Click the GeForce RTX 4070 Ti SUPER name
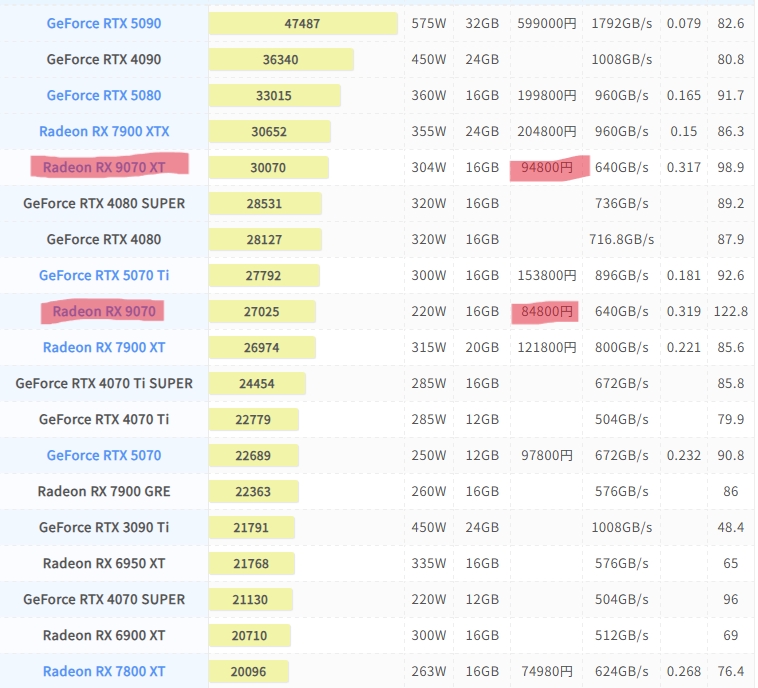The height and width of the screenshot is (688, 758). [104, 383]
